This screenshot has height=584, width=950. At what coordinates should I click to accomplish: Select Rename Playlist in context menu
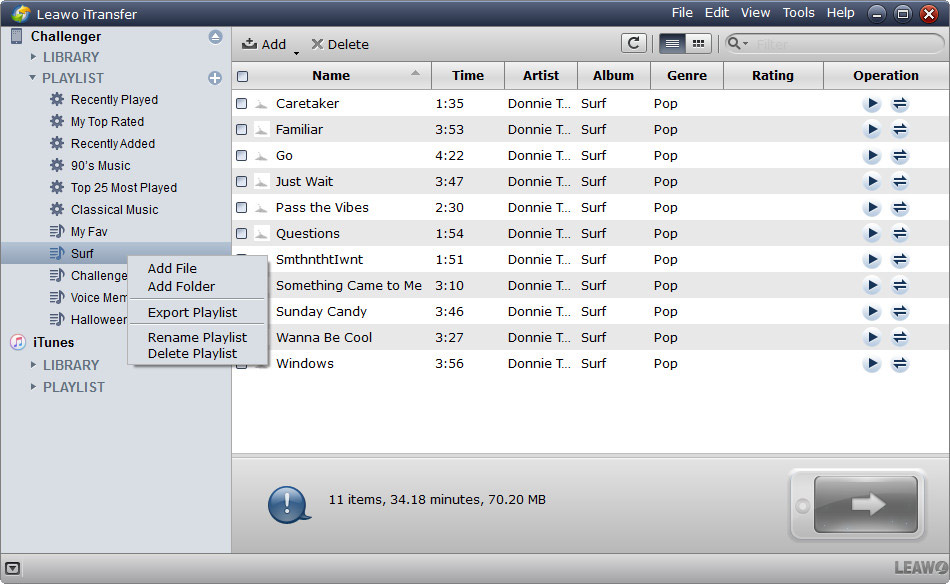pos(197,337)
